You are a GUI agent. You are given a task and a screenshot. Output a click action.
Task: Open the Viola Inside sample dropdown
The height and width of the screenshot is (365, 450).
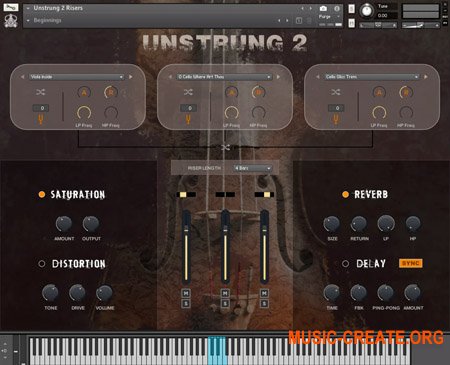[x=77, y=77]
